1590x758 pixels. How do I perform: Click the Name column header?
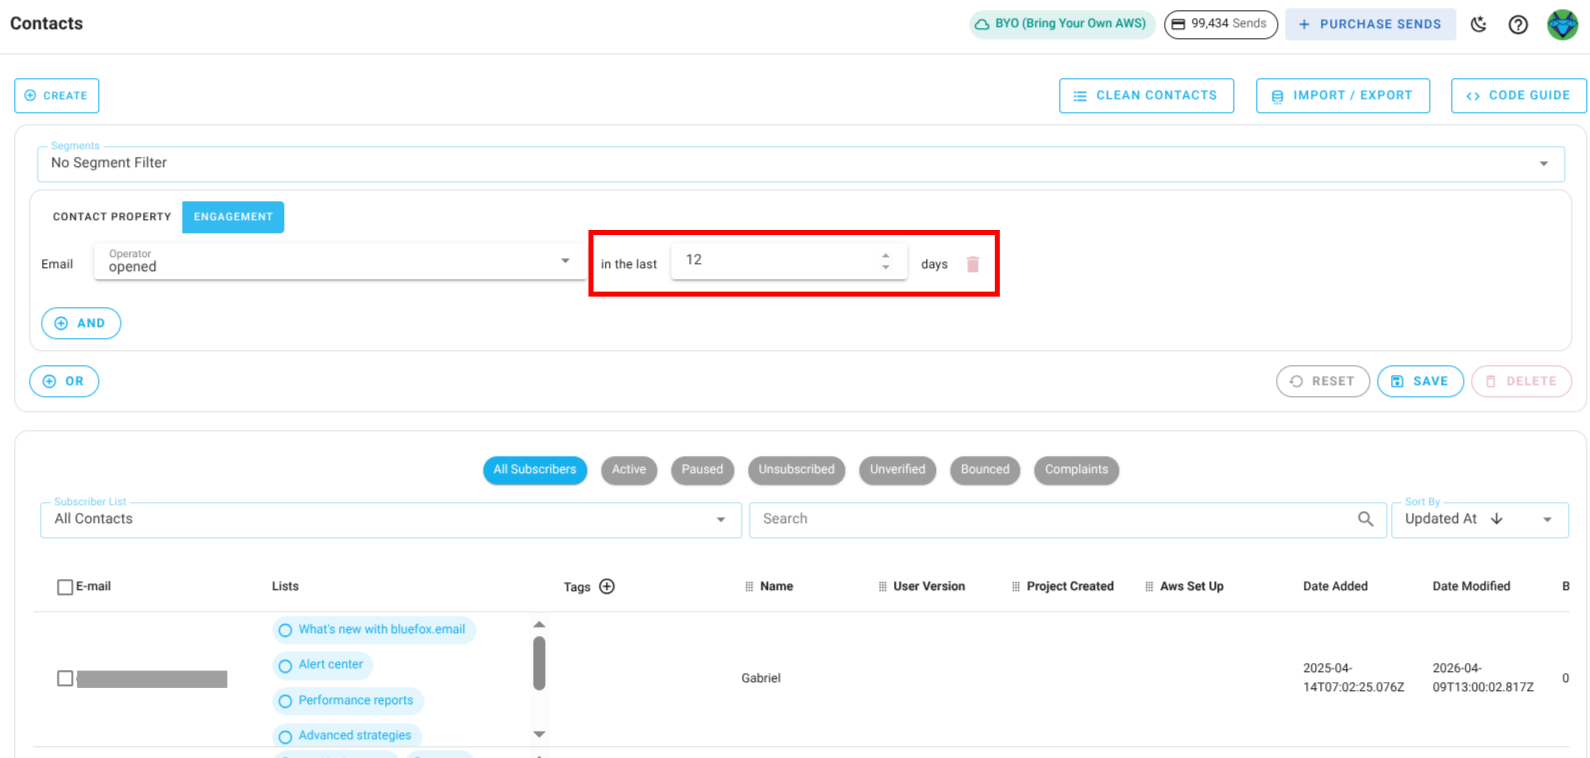click(x=776, y=587)
